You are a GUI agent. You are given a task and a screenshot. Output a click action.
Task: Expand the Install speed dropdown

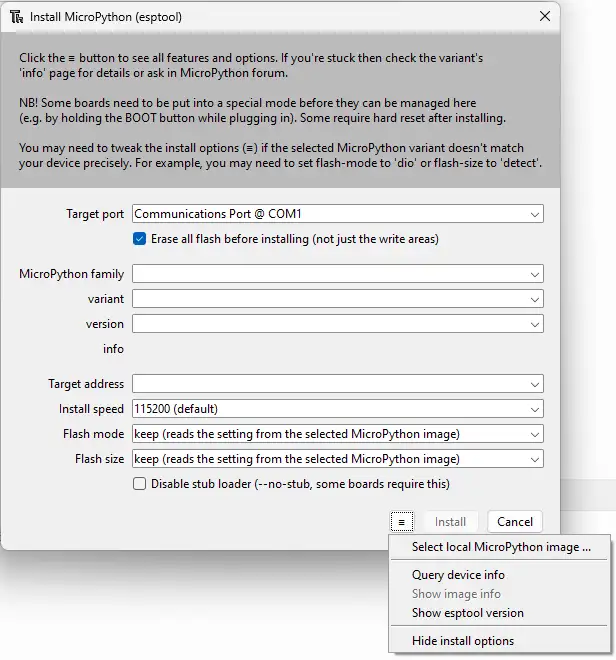(338, 409)
